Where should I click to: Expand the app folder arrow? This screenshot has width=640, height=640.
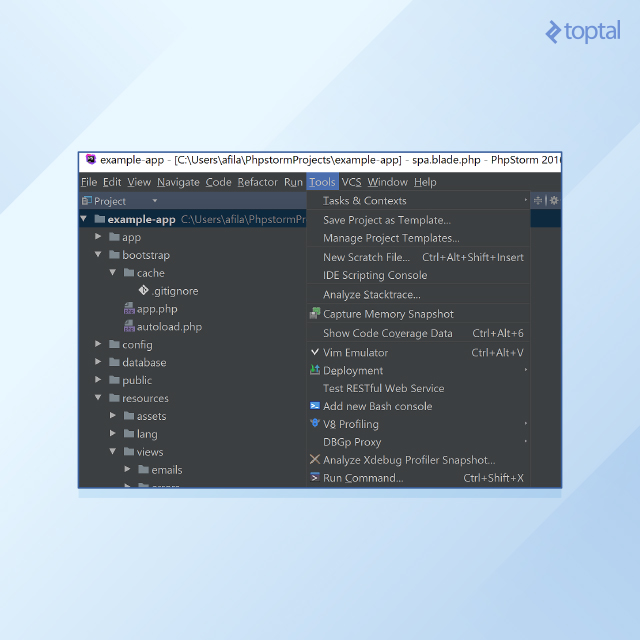pos(98,236)
